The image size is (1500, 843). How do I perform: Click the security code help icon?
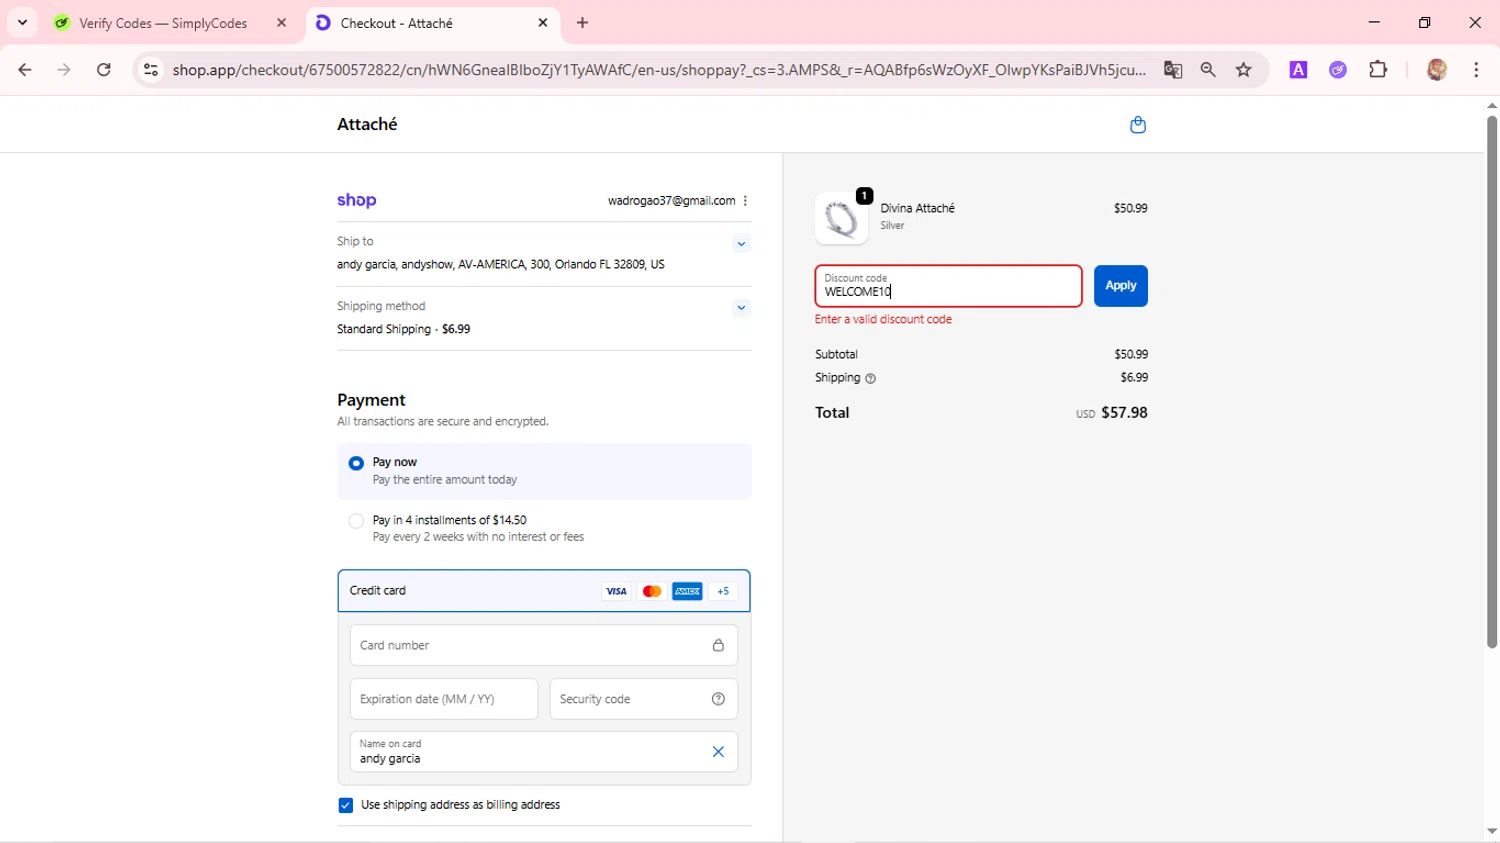click(x=718, y=699)
